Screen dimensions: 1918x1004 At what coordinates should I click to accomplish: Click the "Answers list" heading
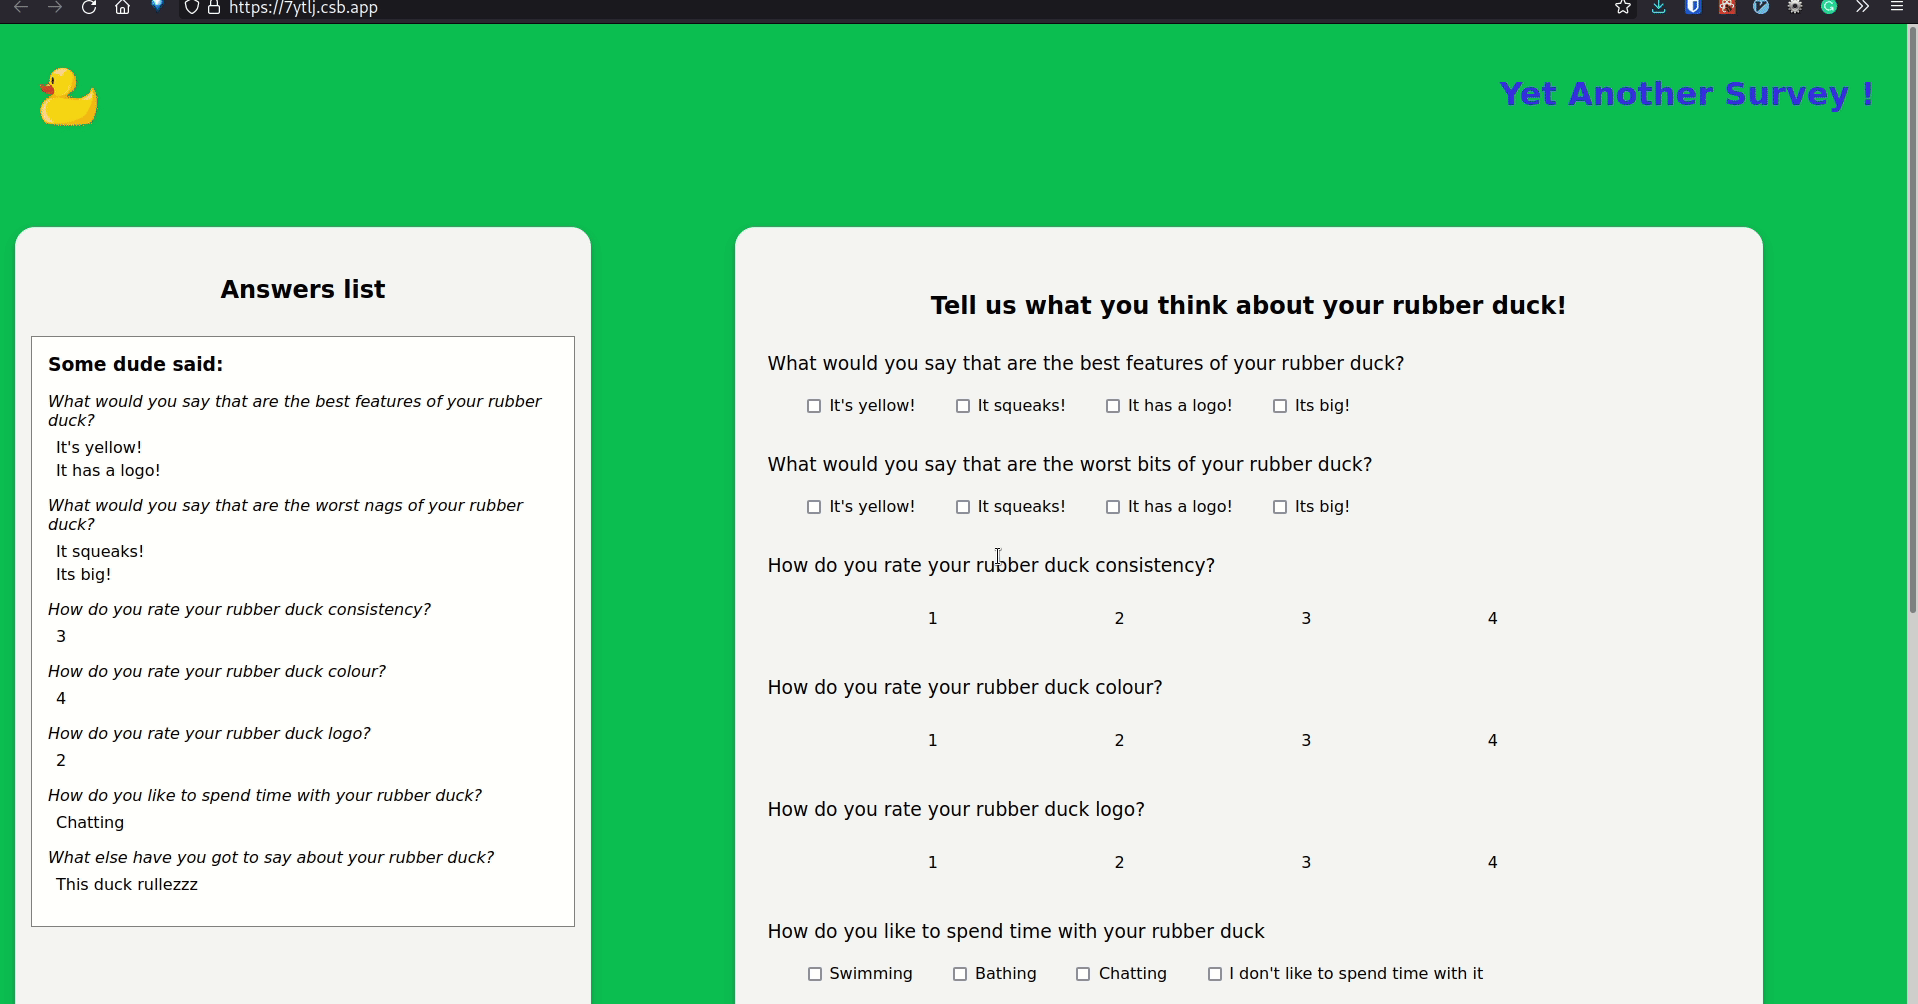click(303, 290)
